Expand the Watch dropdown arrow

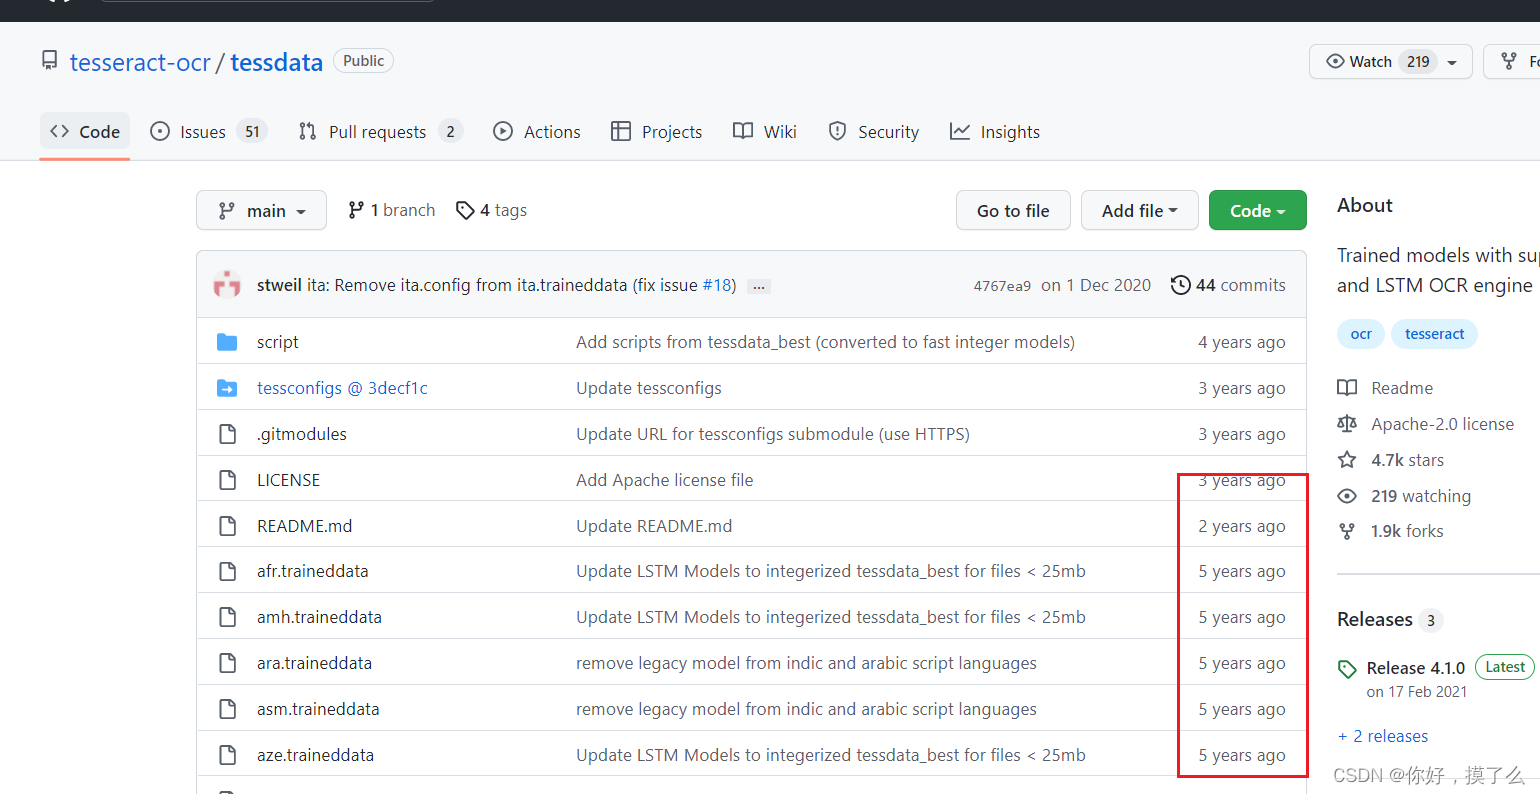(1452, 62)
